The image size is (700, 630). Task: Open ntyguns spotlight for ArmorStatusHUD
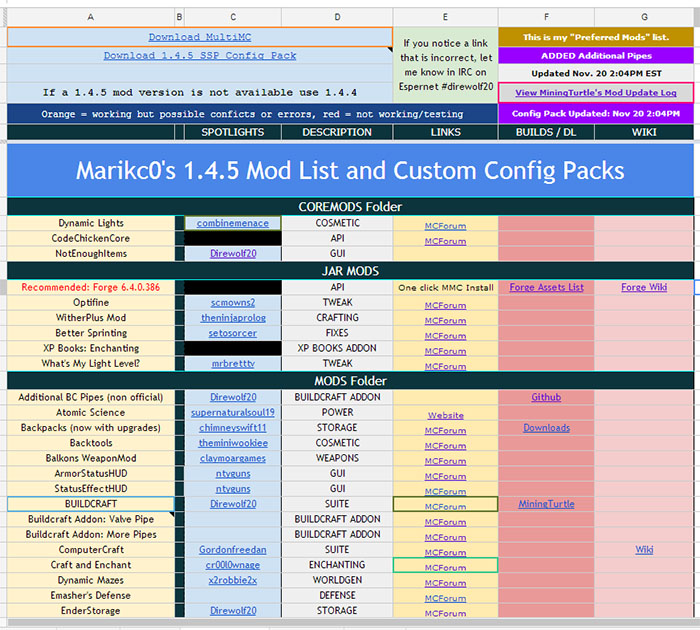(233, 474)
